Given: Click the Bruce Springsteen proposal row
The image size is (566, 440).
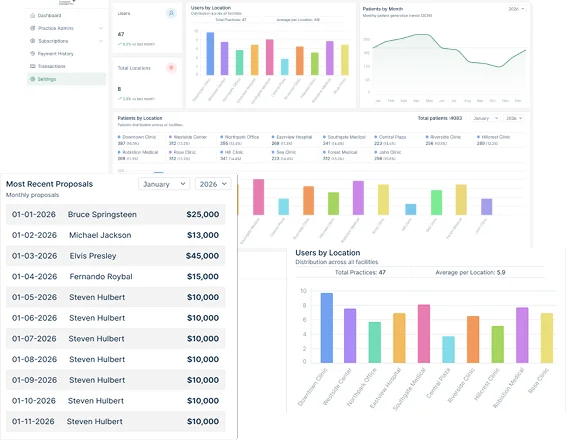Looking at the screenshot, I should (116, 214).
